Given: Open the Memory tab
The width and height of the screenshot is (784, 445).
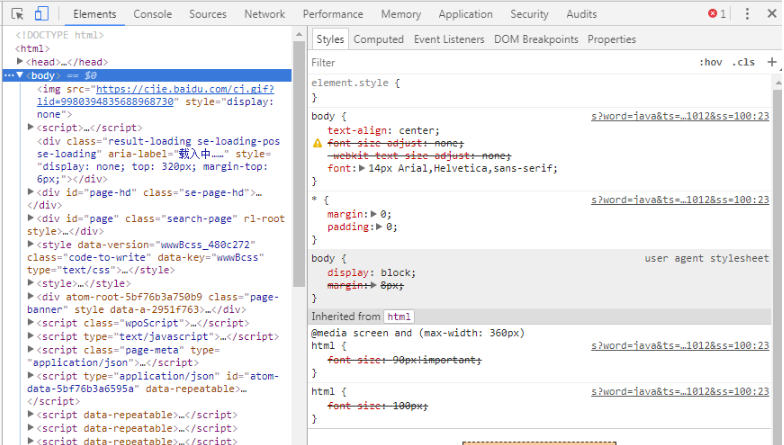Looking at the screenshot, I should 400,14.
